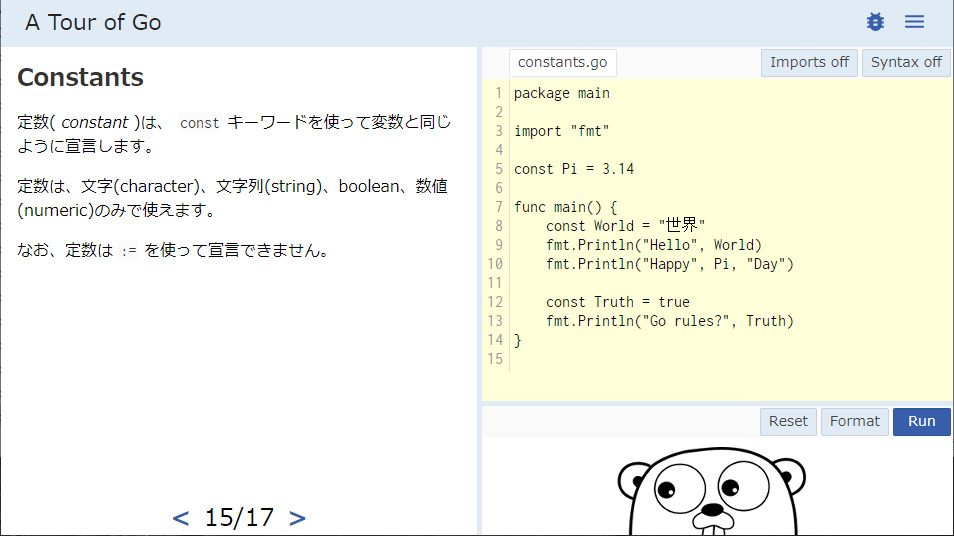Open the A Tour of Go title link
The image size is (954, 536).
point(93,23)
